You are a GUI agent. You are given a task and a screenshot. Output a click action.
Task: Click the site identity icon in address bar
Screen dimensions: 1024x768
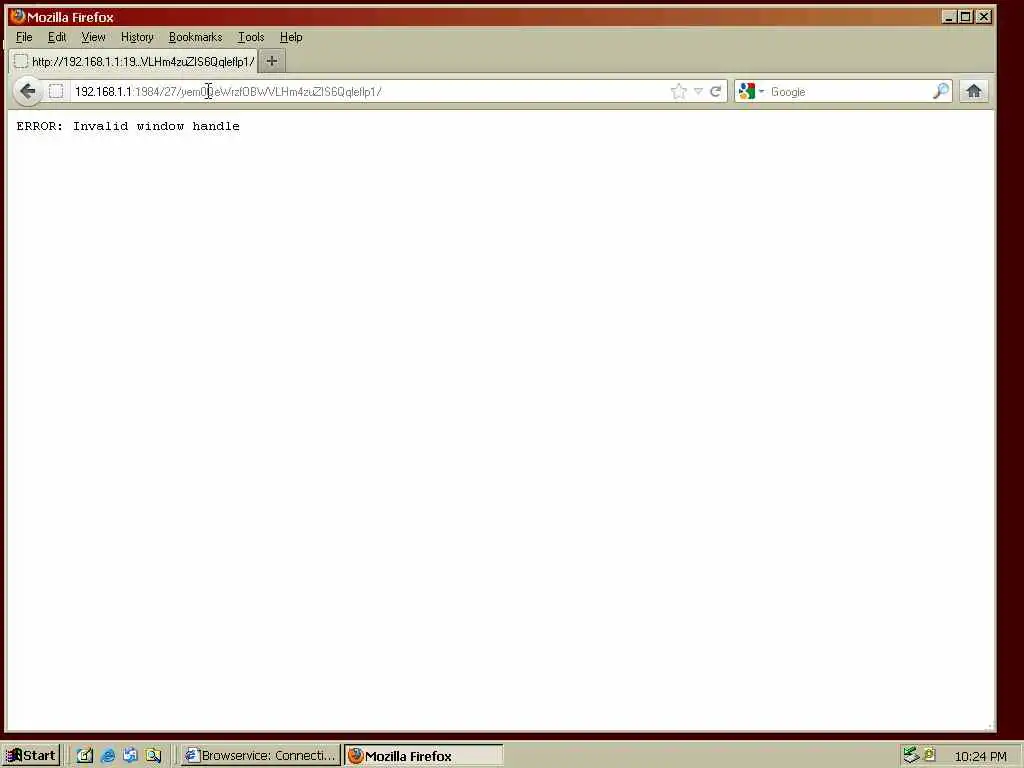(57, 91)
